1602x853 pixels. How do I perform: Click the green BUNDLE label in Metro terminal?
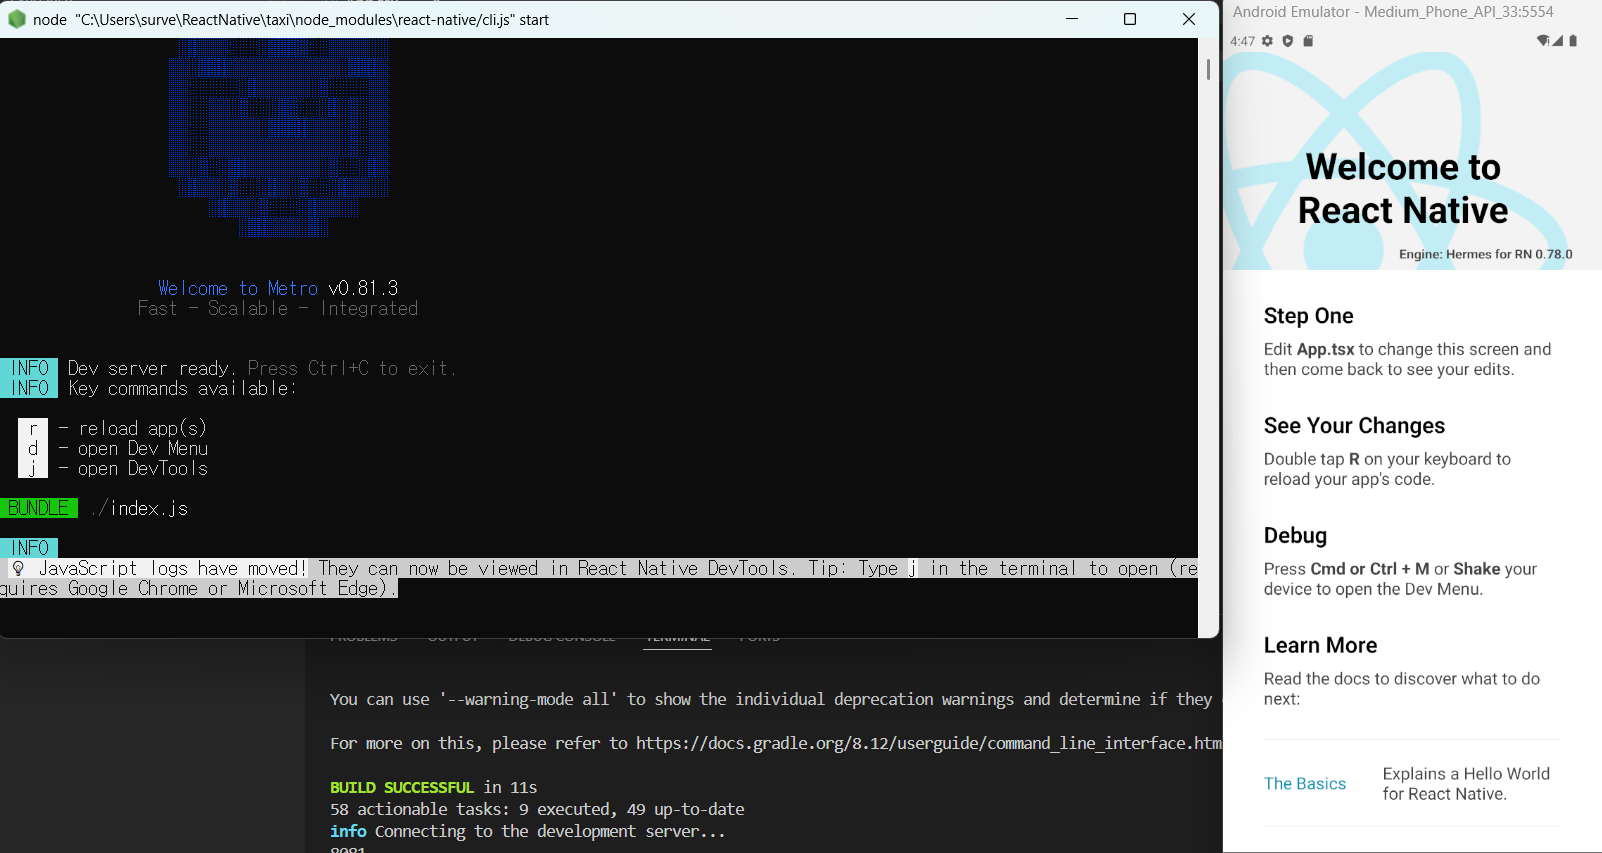point(39,508)
